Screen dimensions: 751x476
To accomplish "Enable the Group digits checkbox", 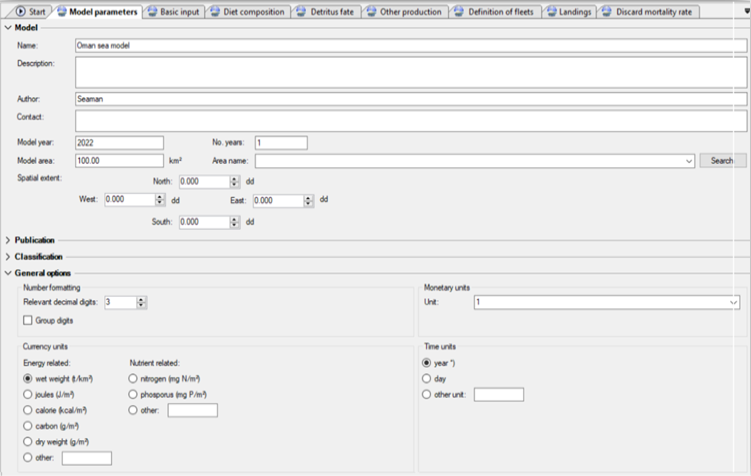I will [x=28, y=320].
